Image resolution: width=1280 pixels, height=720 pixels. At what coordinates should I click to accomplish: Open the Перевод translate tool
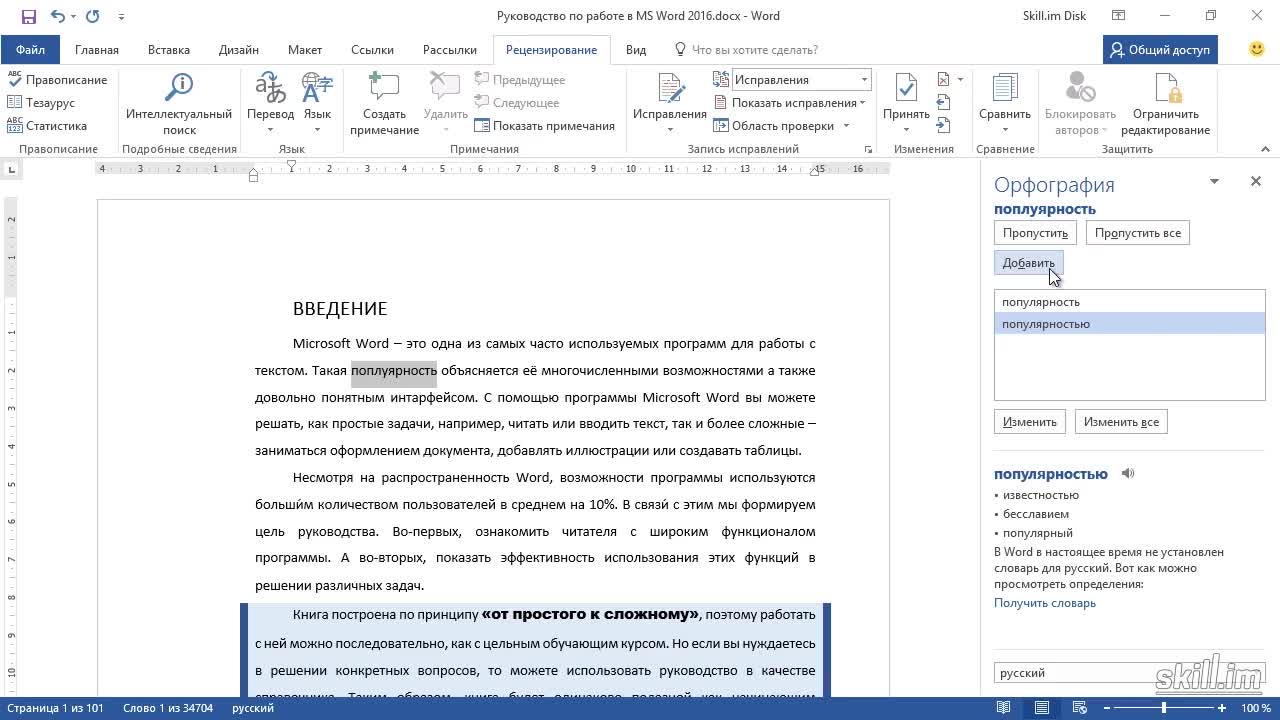[270, 104]
